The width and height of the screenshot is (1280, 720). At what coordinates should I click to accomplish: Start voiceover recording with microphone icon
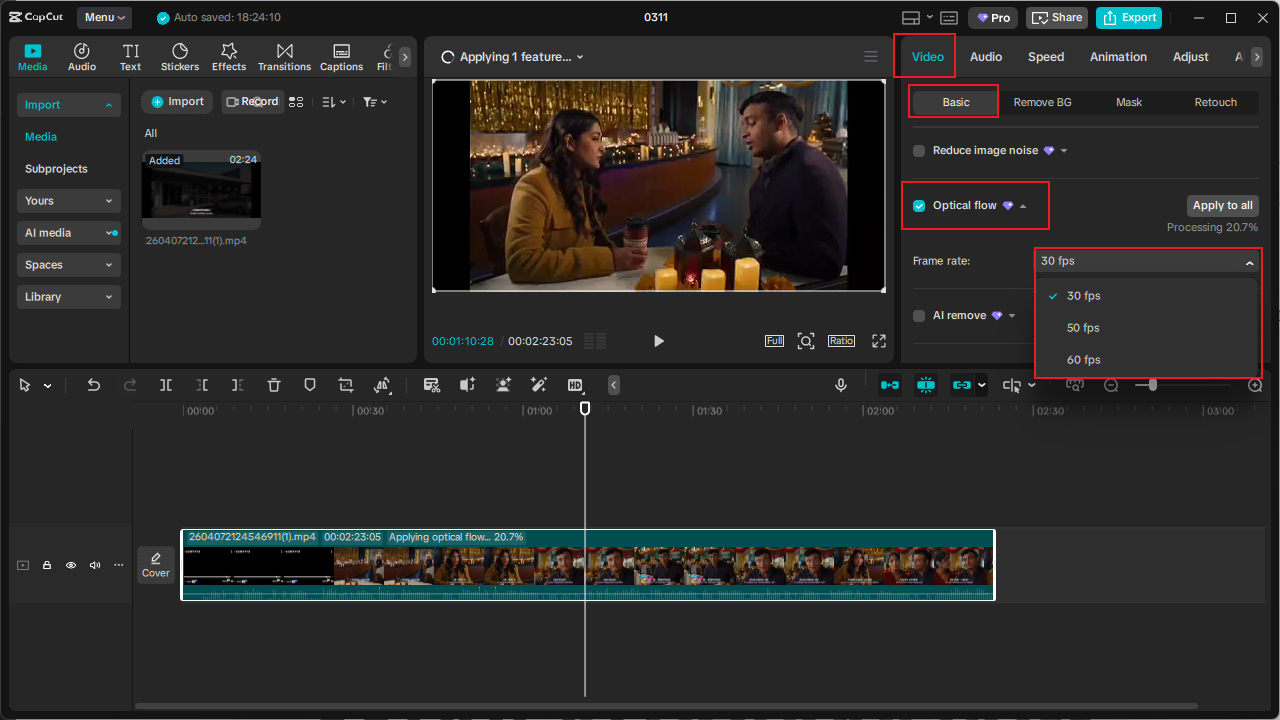(x=841, y=385)
